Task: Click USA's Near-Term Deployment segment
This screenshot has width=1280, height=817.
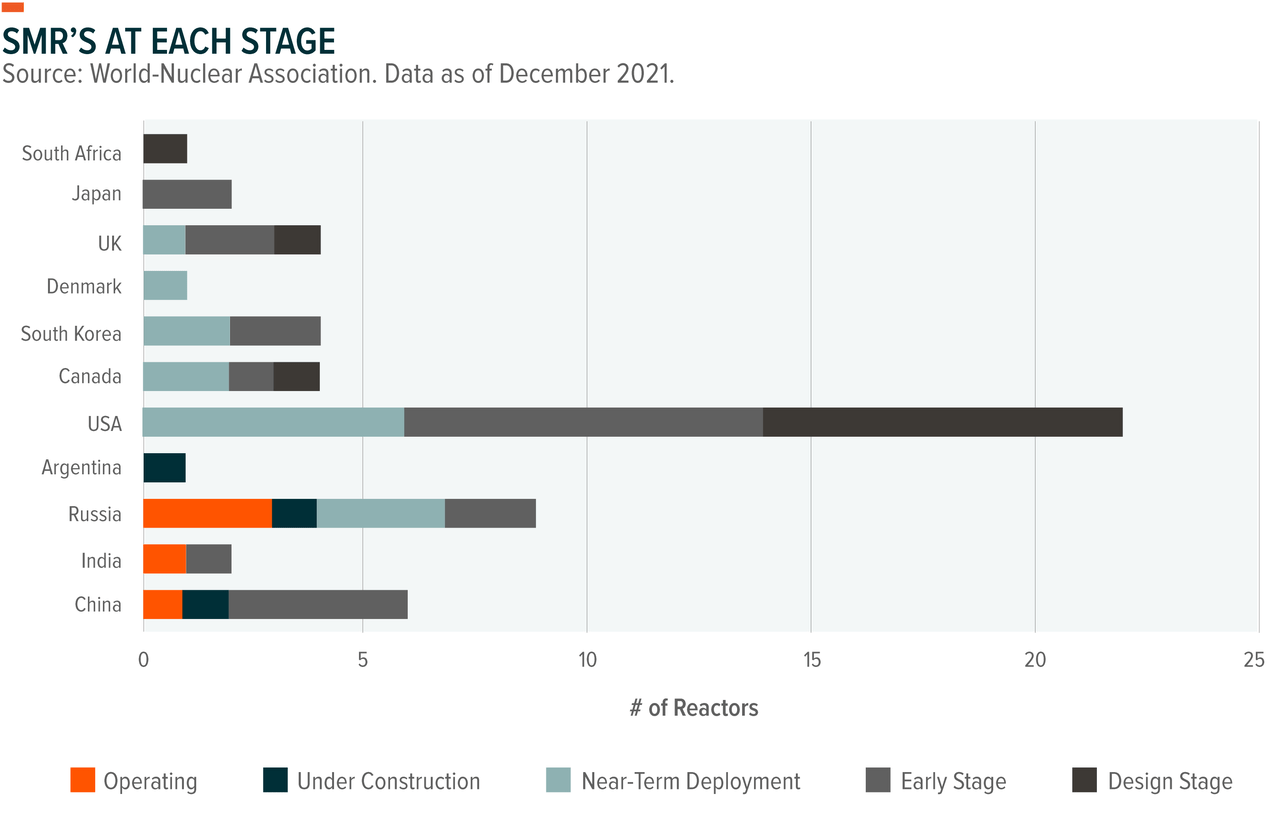Action: coord(274,422)
